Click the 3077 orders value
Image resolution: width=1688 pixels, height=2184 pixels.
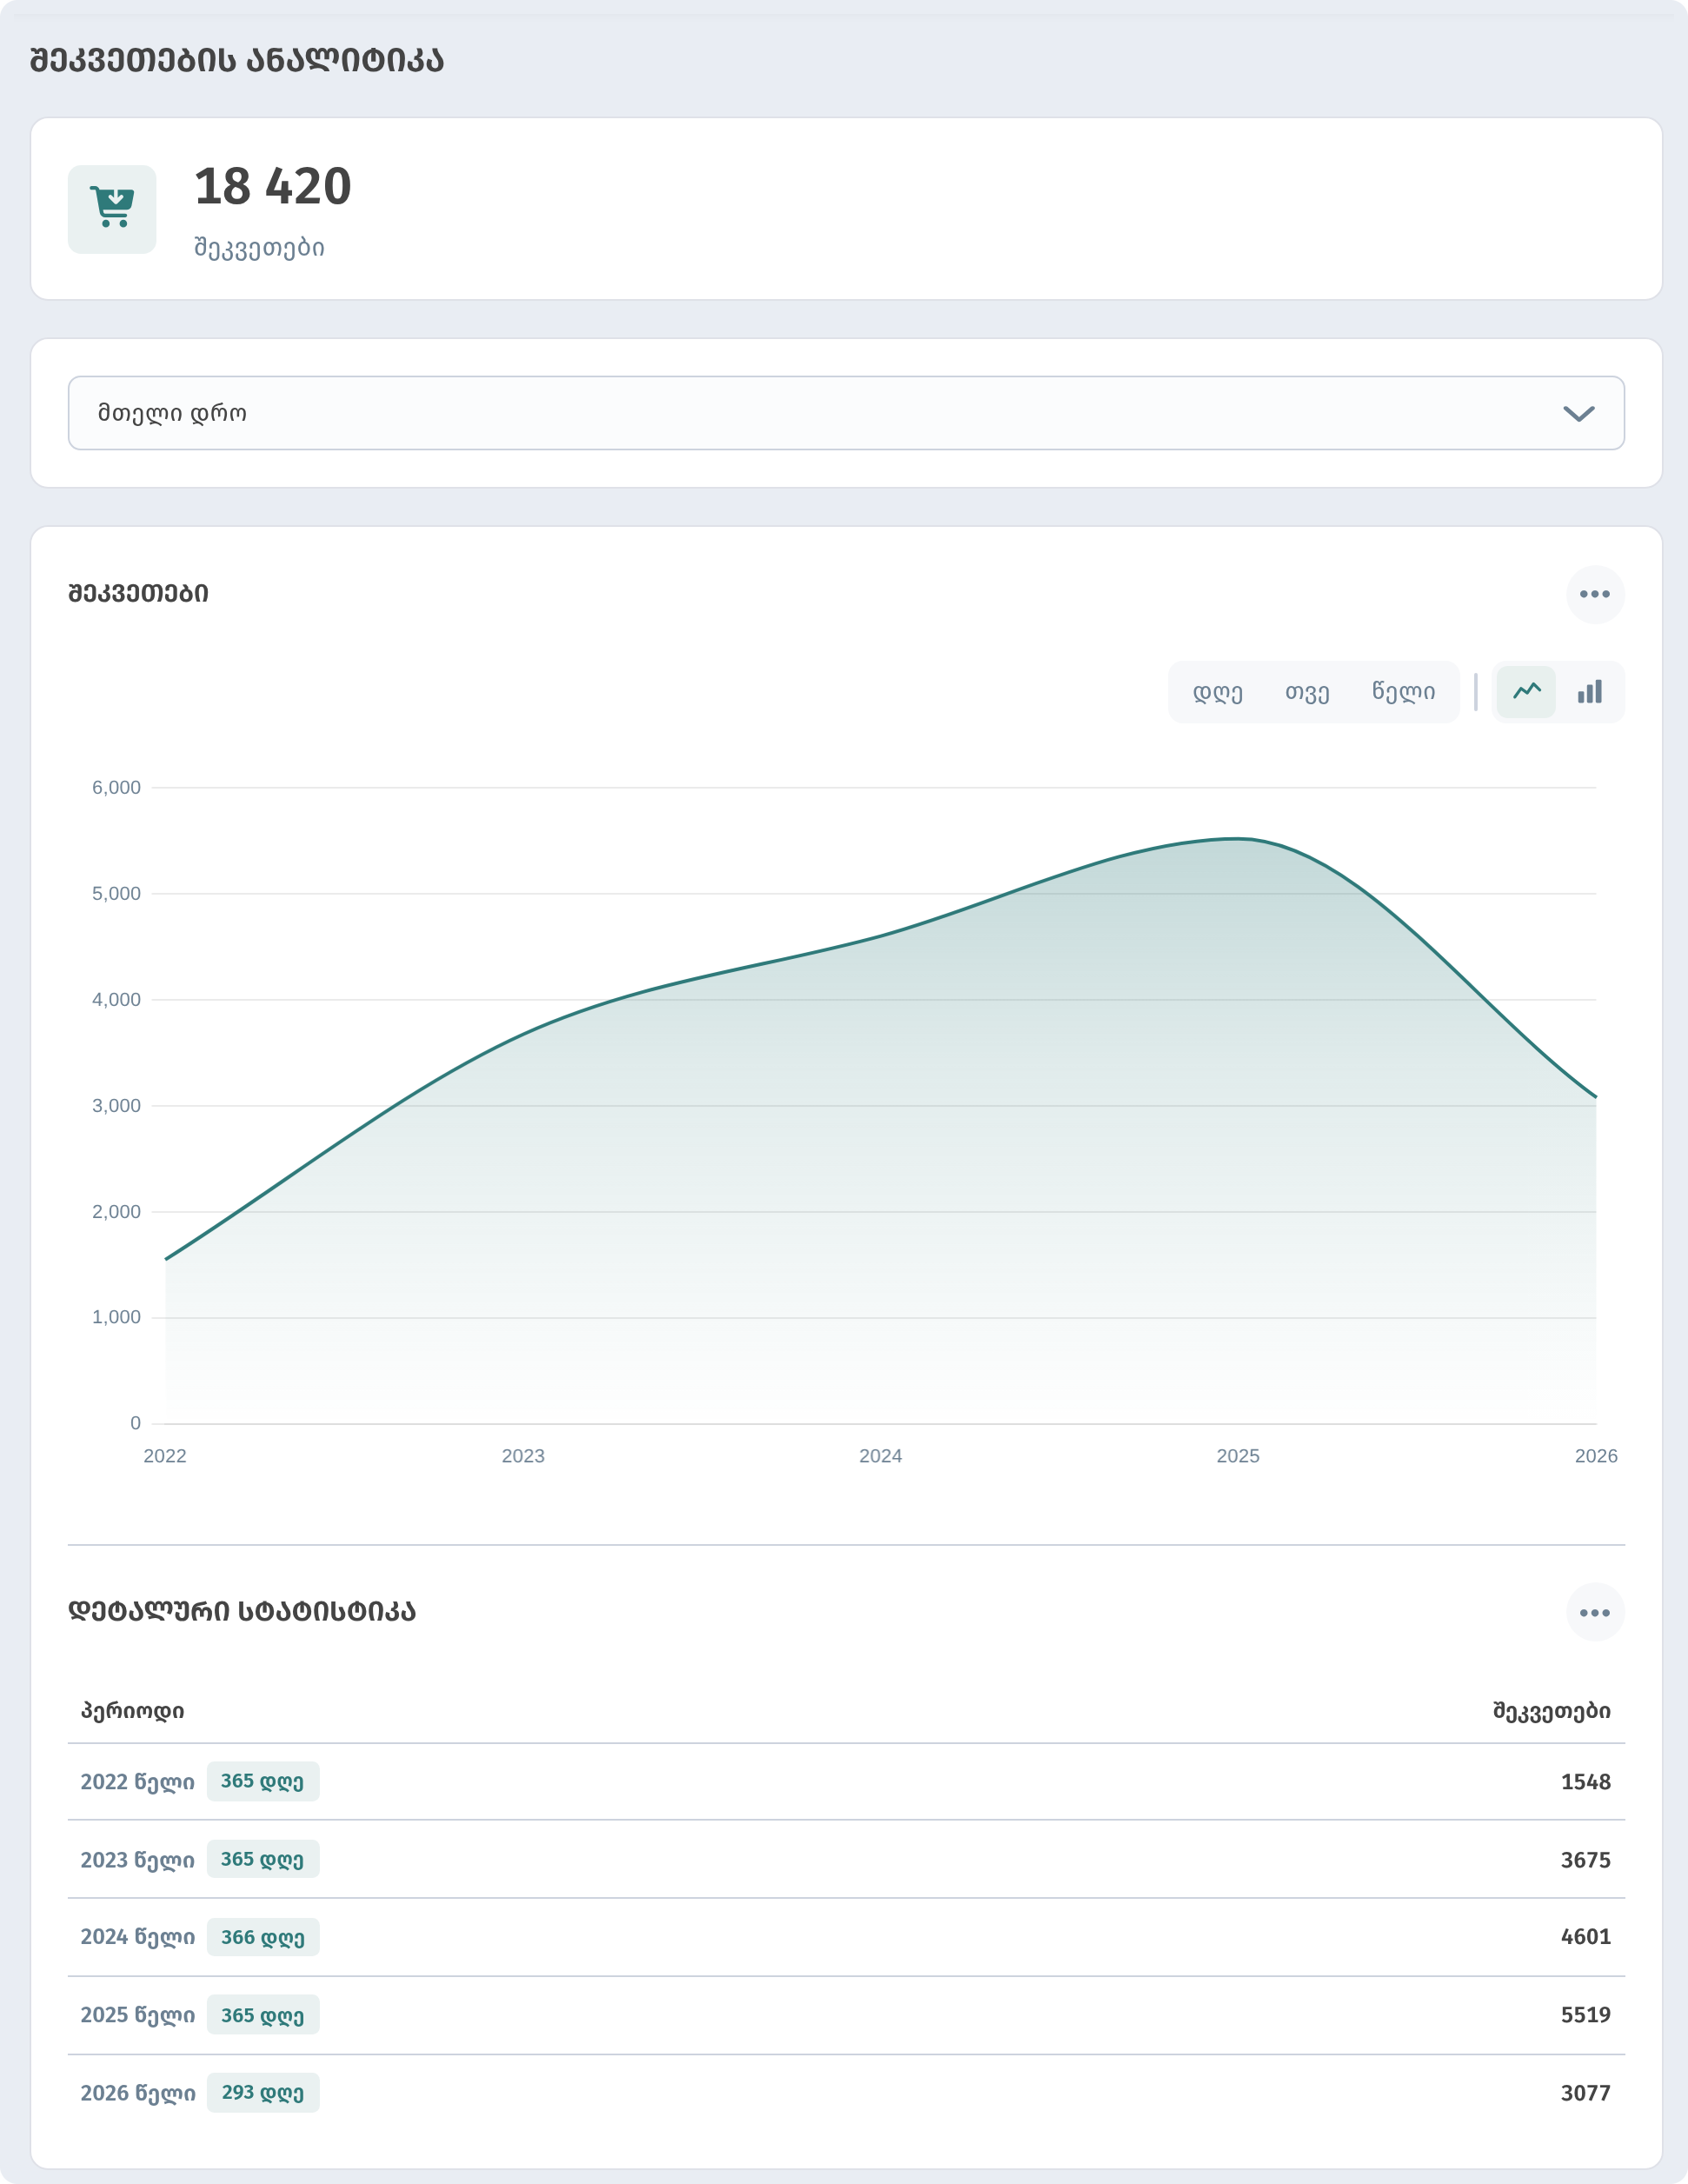pos(1585,2093)
